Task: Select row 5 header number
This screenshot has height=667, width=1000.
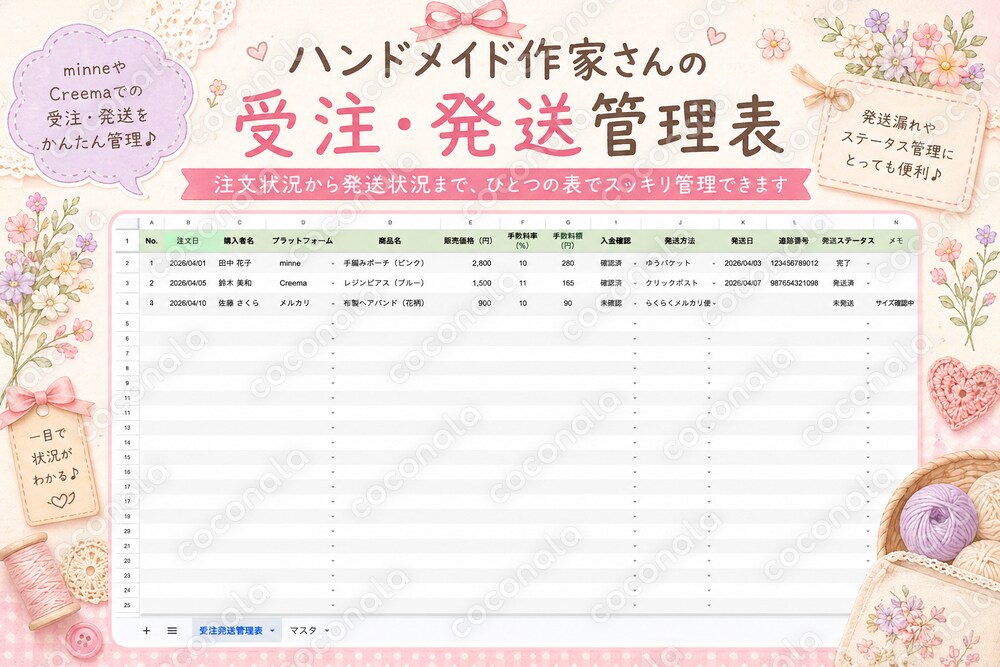Action: click(x=127, y=324)
